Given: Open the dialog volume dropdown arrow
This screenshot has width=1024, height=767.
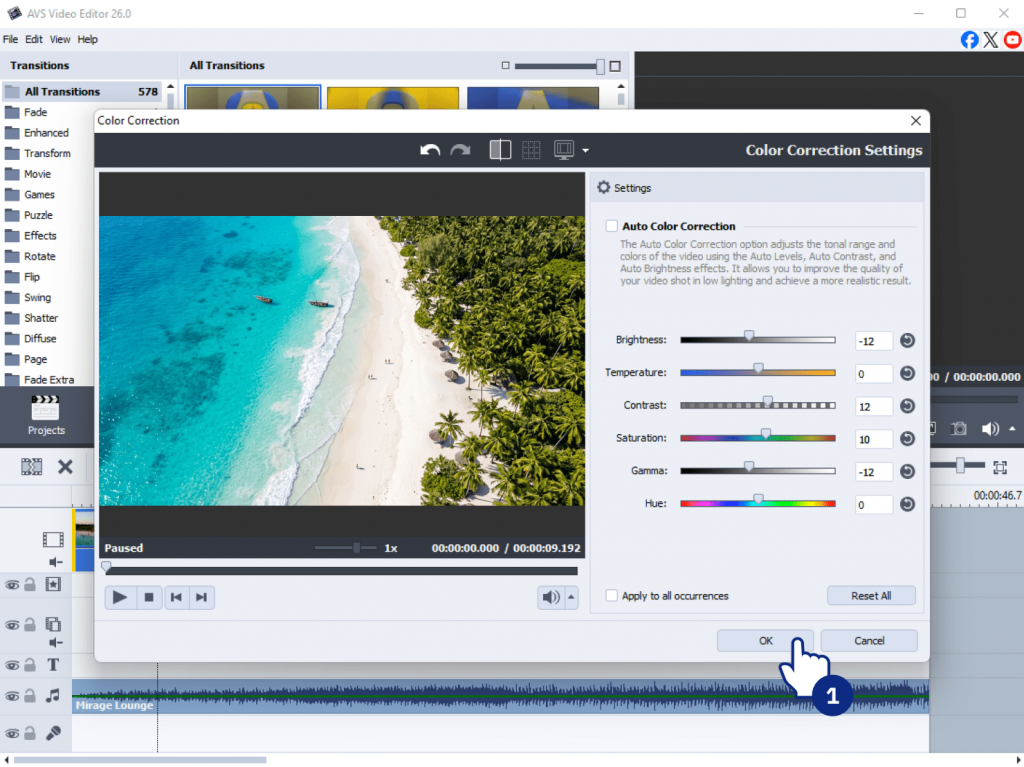Looking at the screenshot, I should (571, 598).
